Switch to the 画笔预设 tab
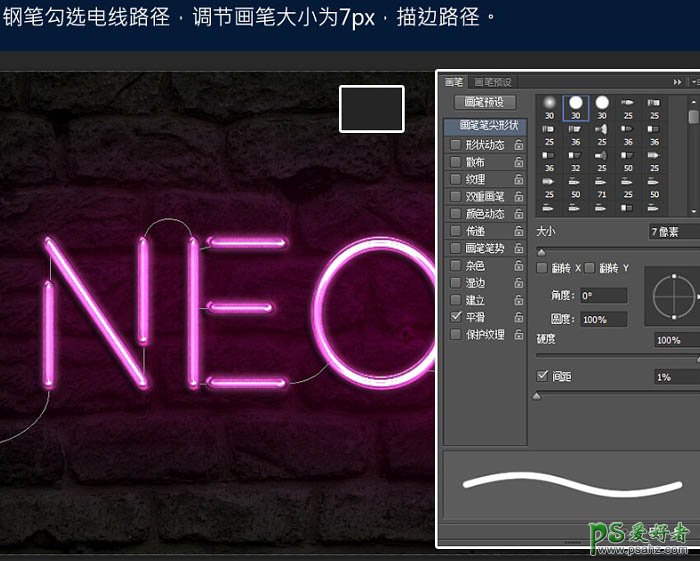 click(x=493, y=82)
